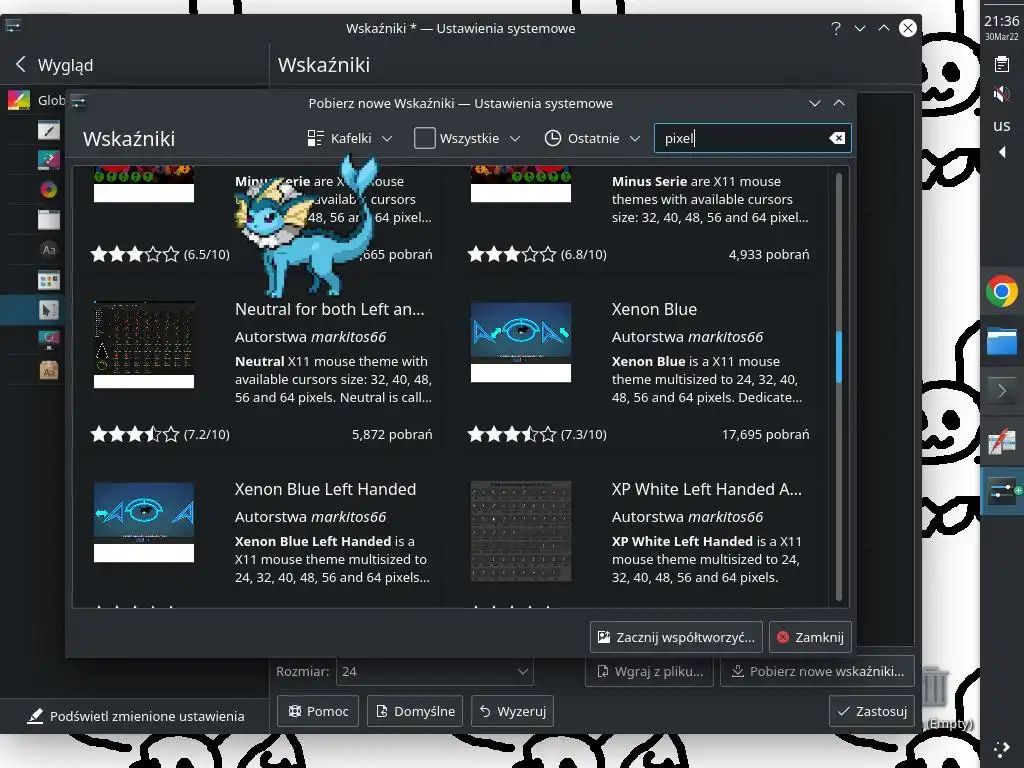Click the (6.8/10) star rating
The image size is (1024, 768).
point(537,254)
